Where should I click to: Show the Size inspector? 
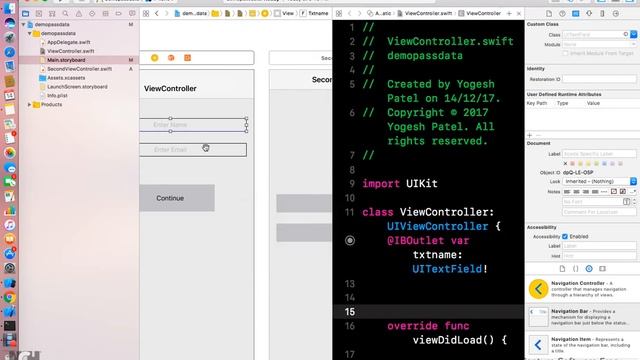click(602, 13)
